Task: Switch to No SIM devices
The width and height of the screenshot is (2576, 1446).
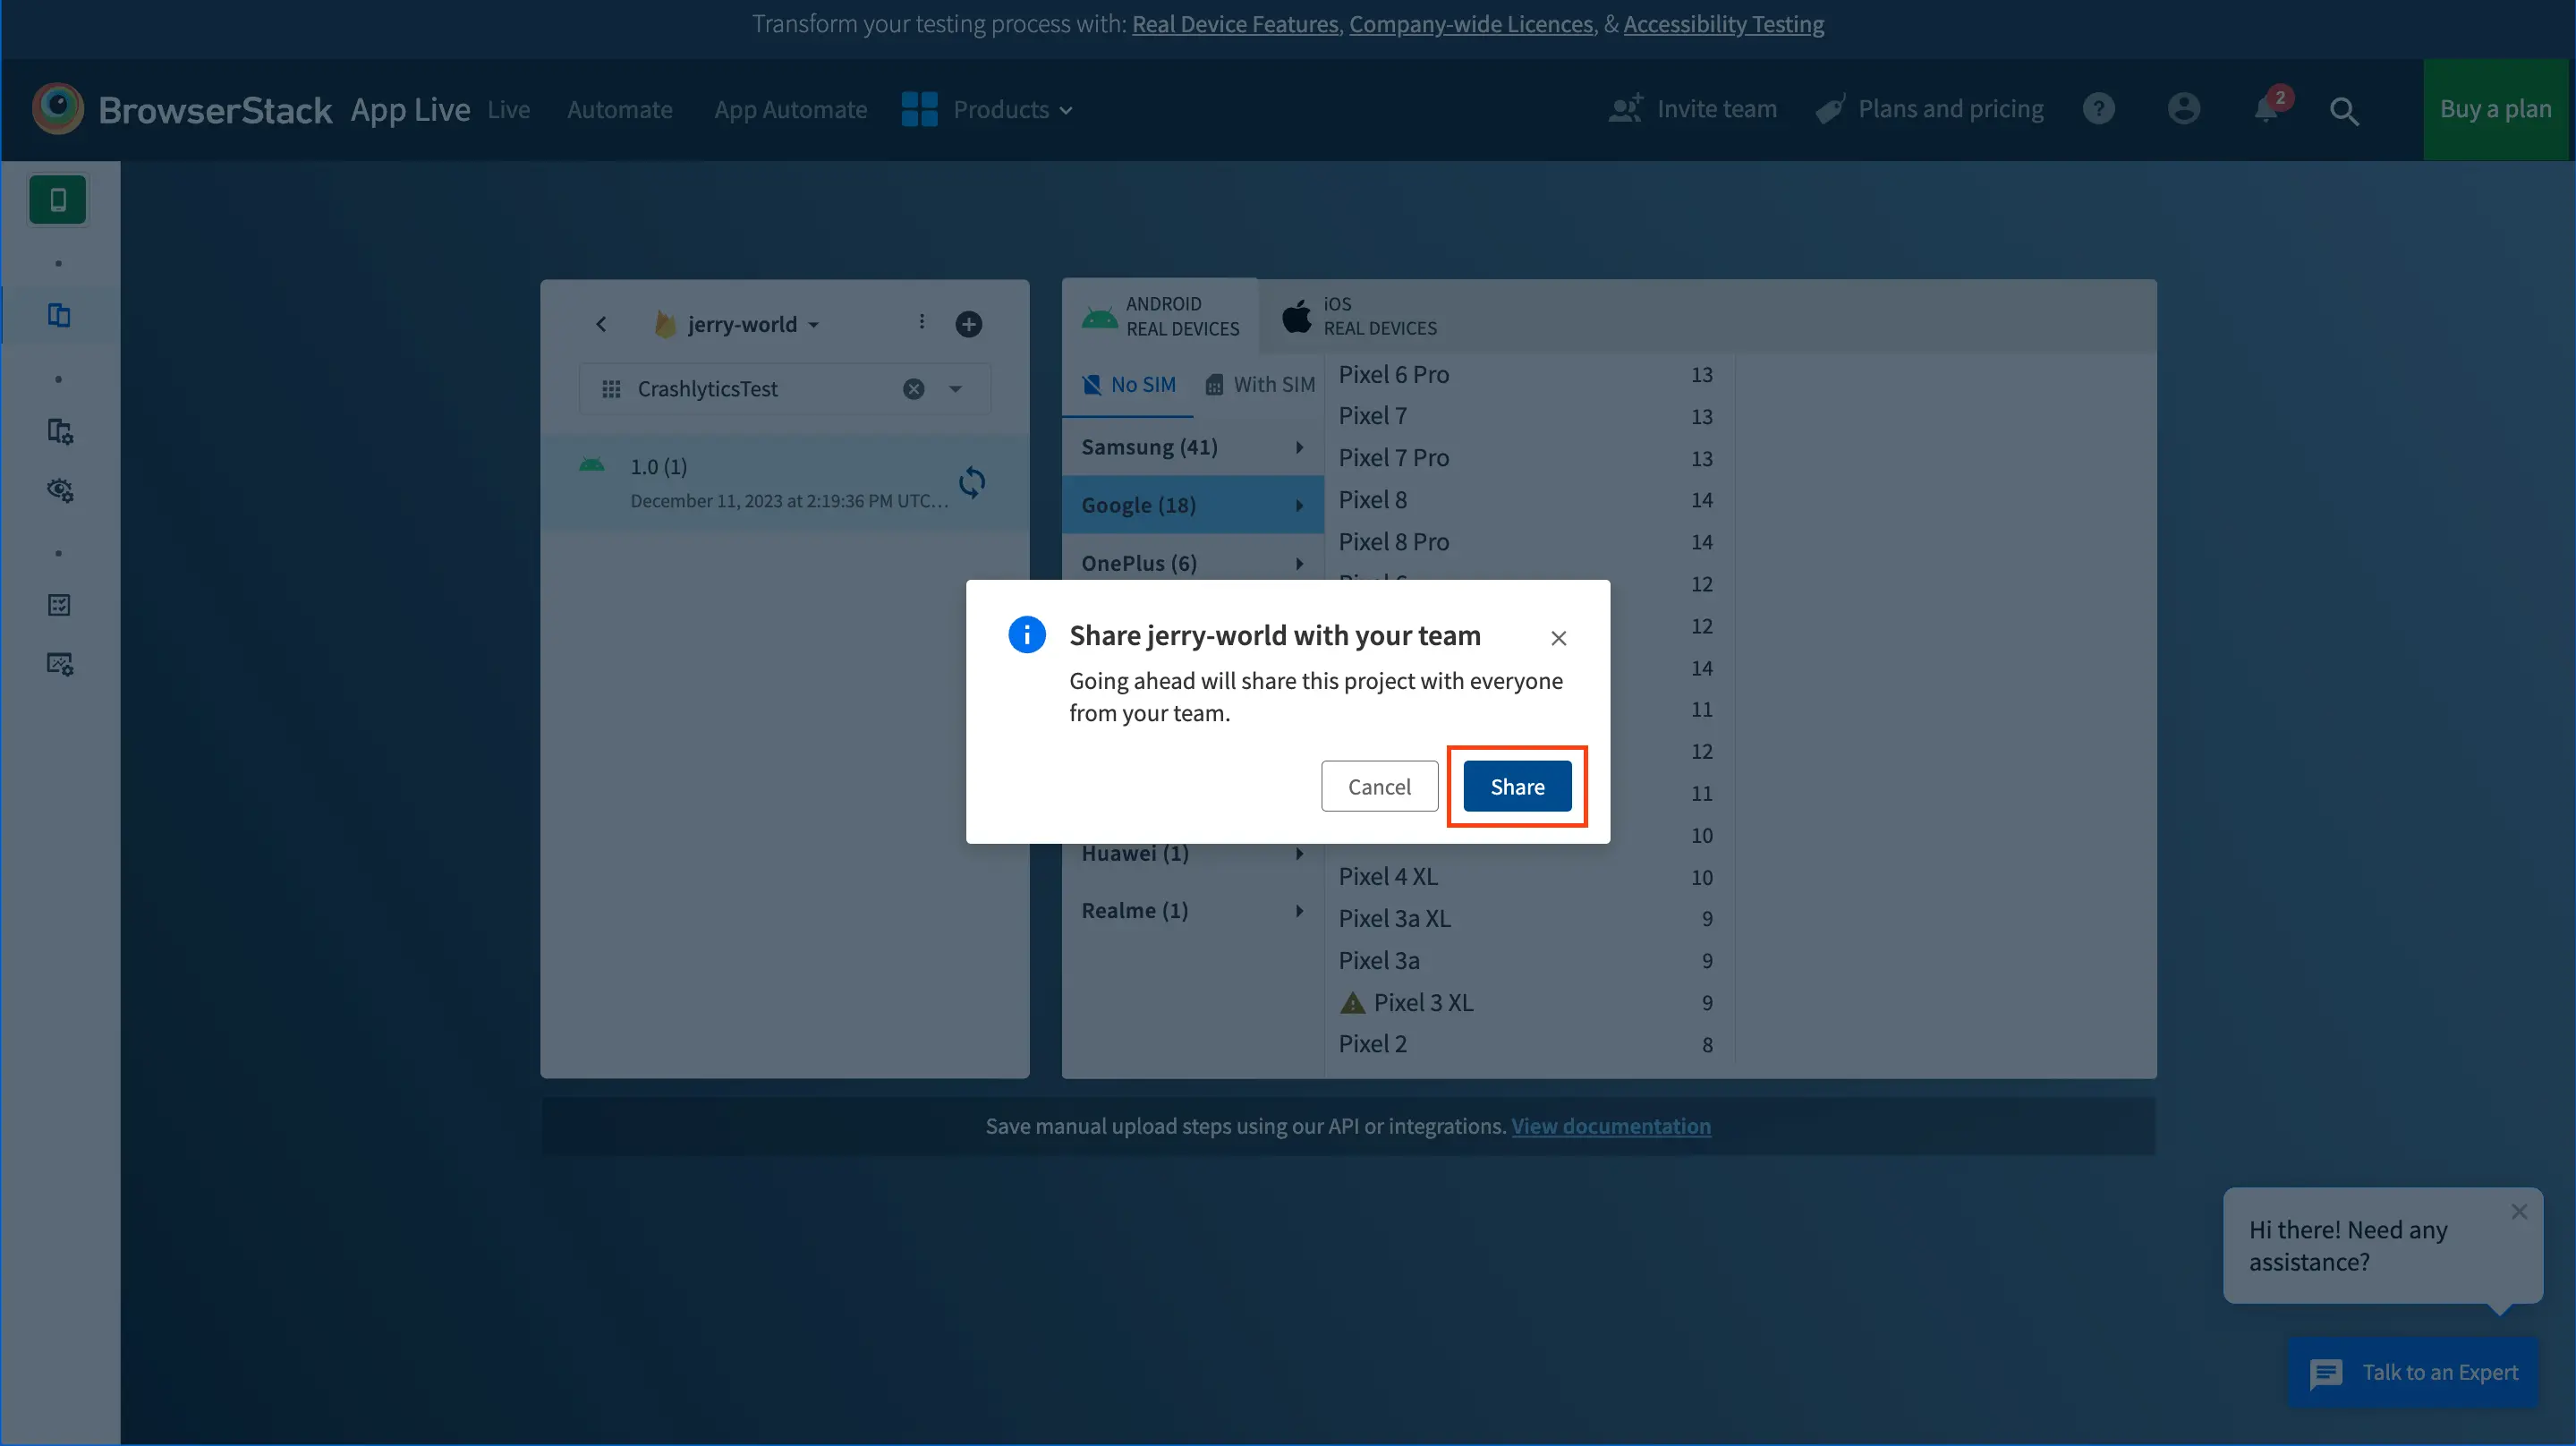Action: tap(1129, 385)
